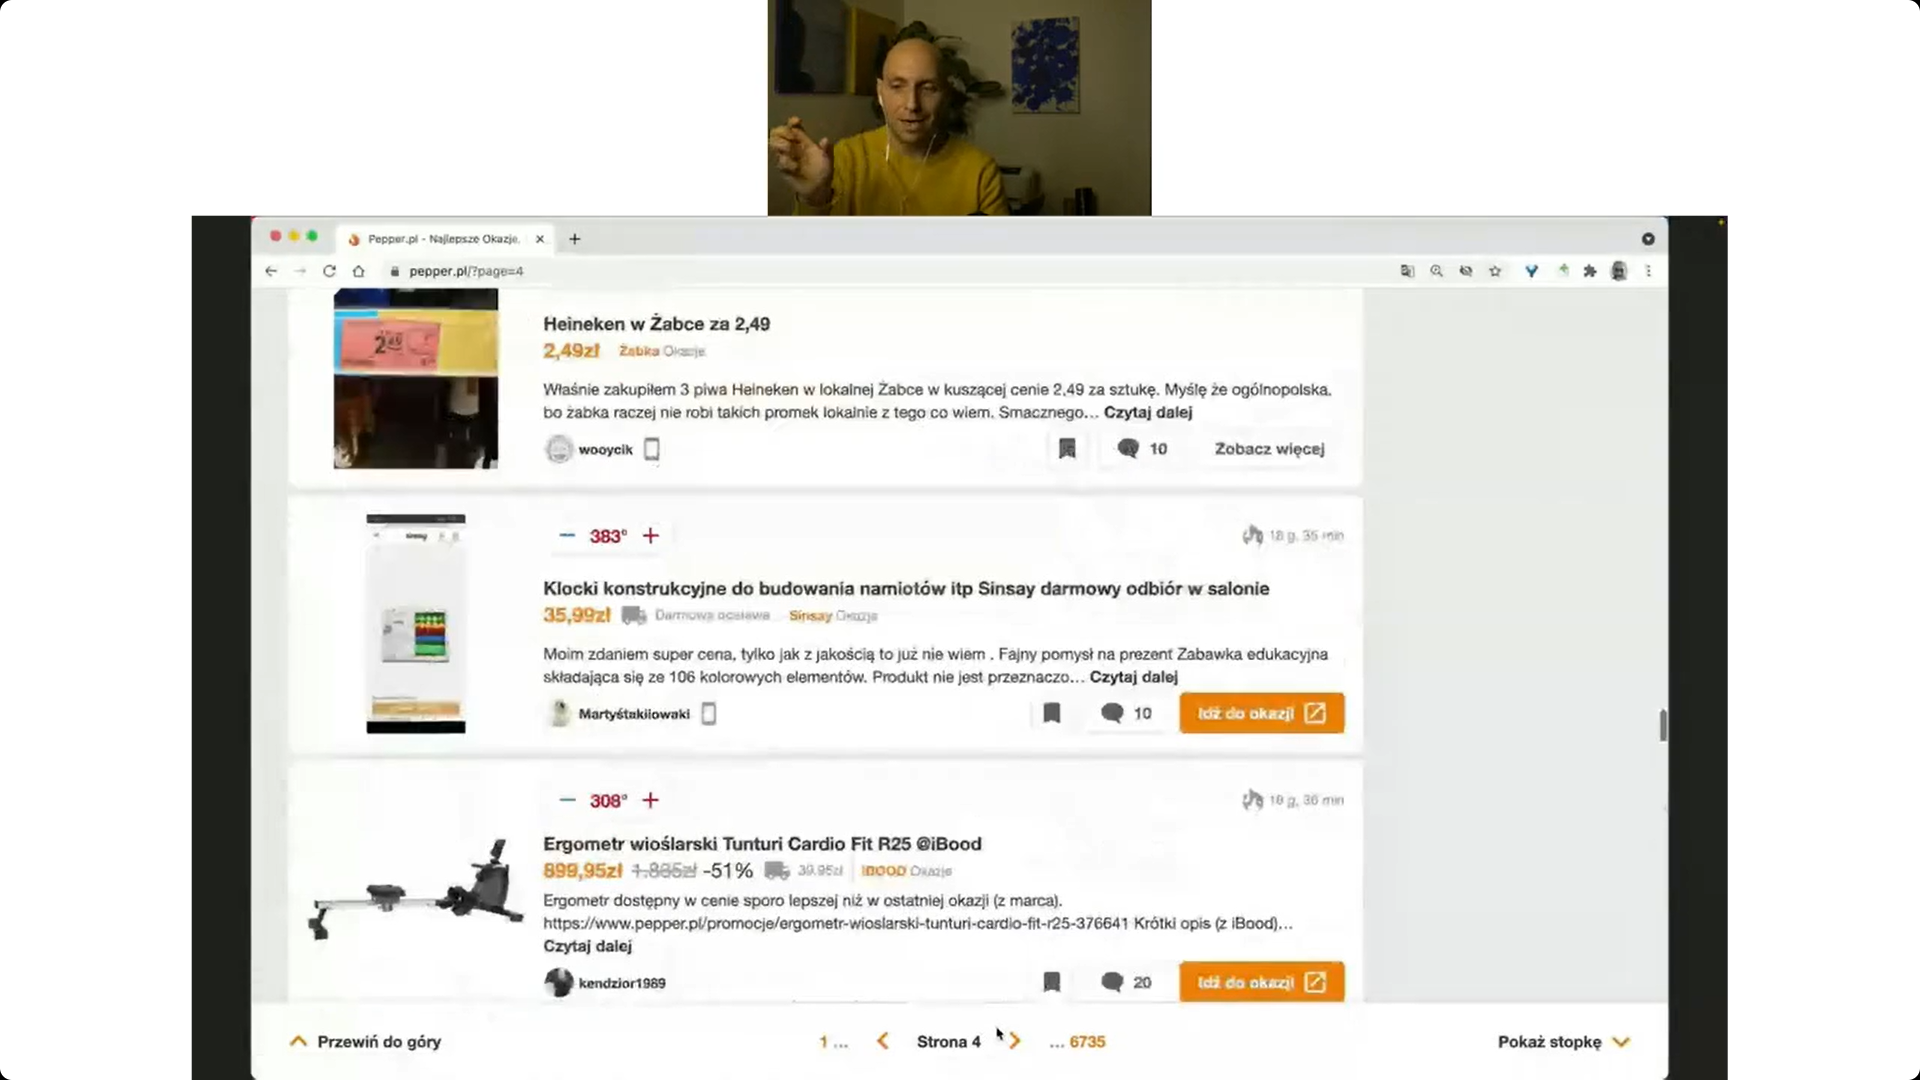Screen dimensions: 1920x1080
Task: Open the rowing machine thumbnail
Action: tap(416, 890)
